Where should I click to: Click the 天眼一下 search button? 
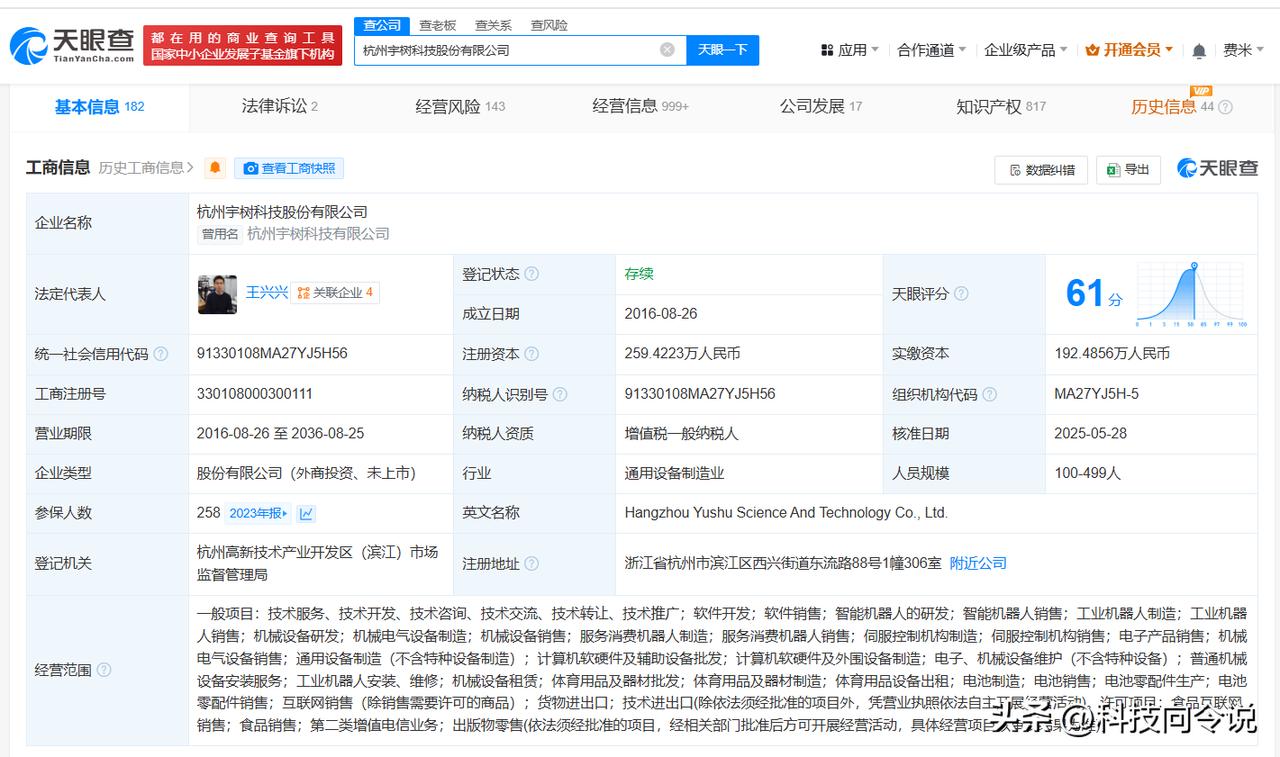(722, 50)
